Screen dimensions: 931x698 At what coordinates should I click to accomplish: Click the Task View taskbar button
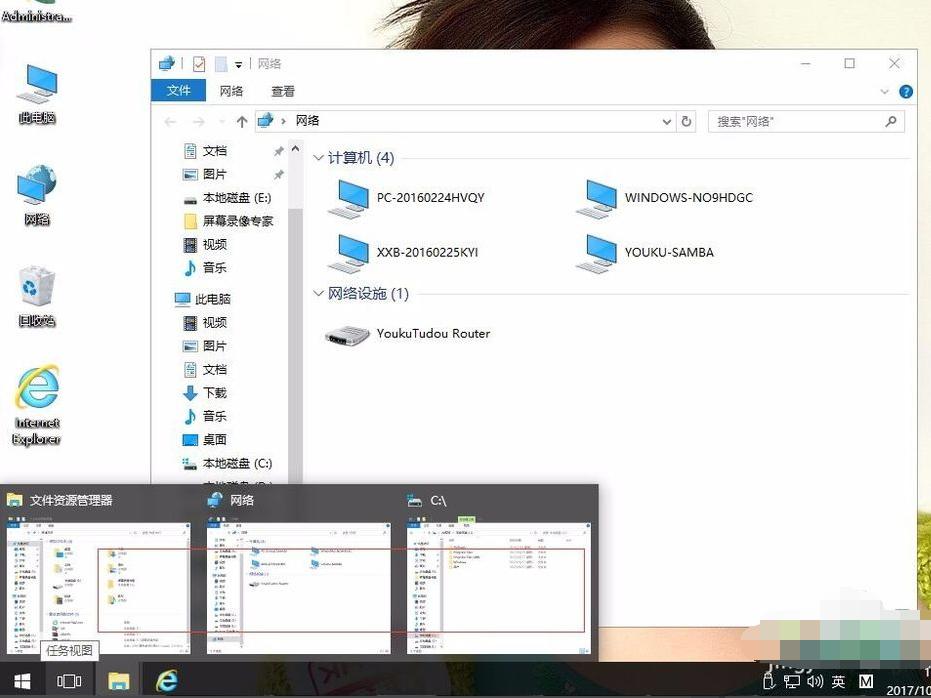[69, 681]
